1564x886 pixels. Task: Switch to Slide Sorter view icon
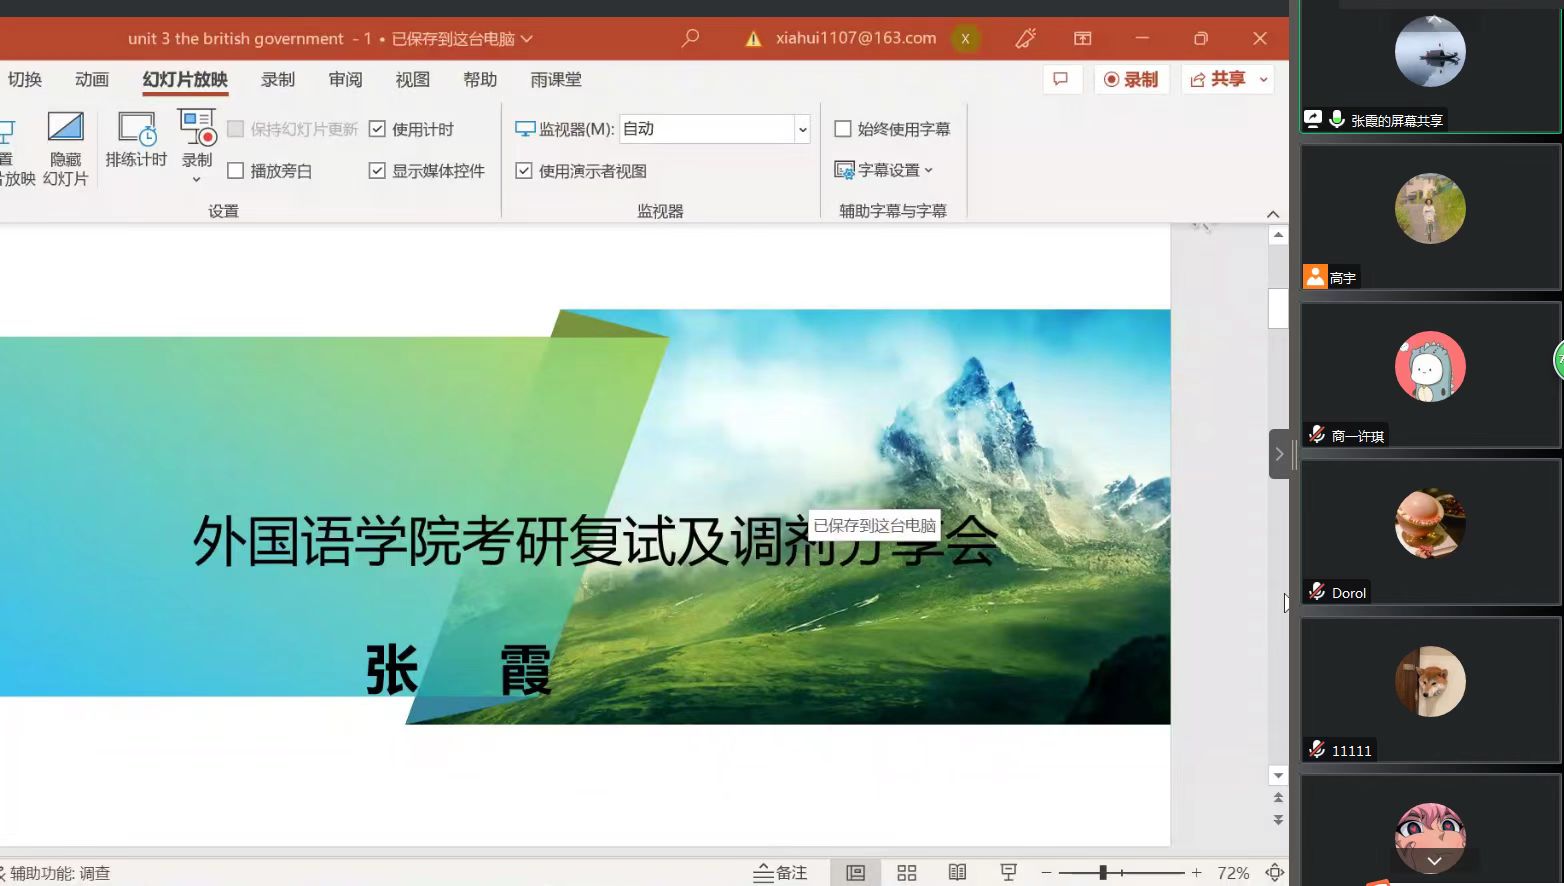(x=907, y=873)
